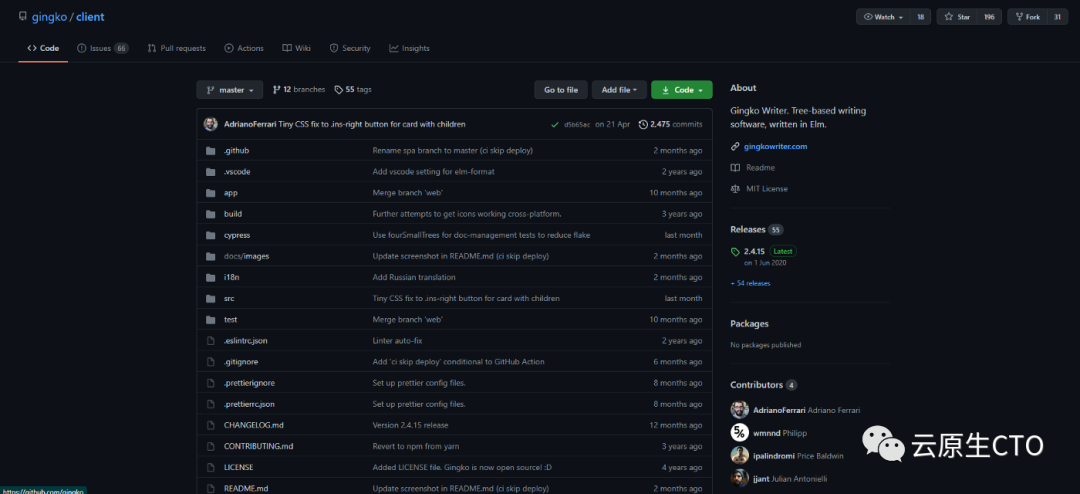Open the Insights tab

click(409, 48)
